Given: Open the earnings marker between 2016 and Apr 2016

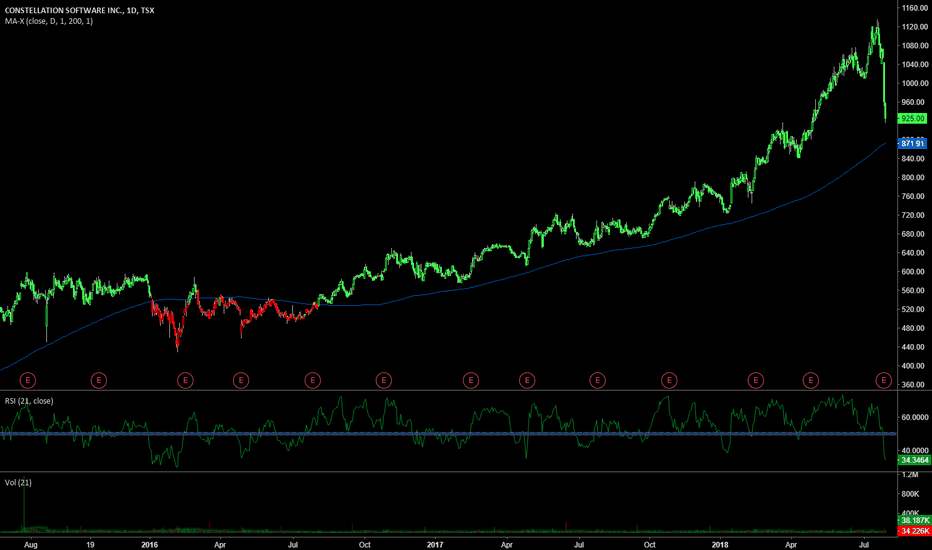Looking at the screenshot, I should [x=185, y=380].
